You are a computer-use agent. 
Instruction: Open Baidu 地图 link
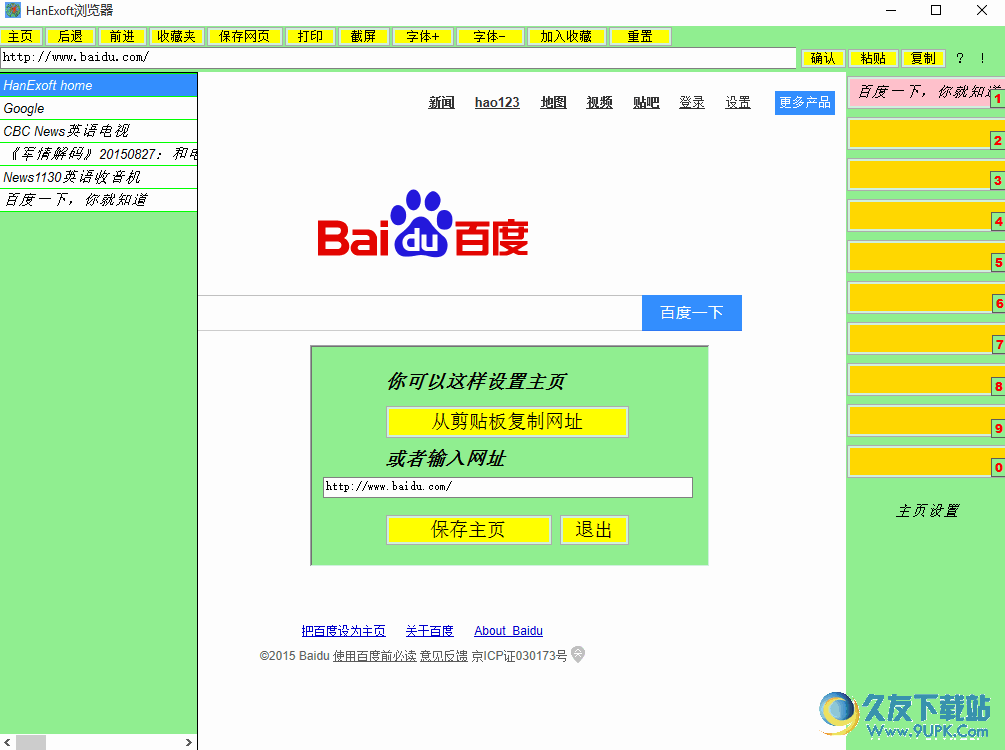553,103
